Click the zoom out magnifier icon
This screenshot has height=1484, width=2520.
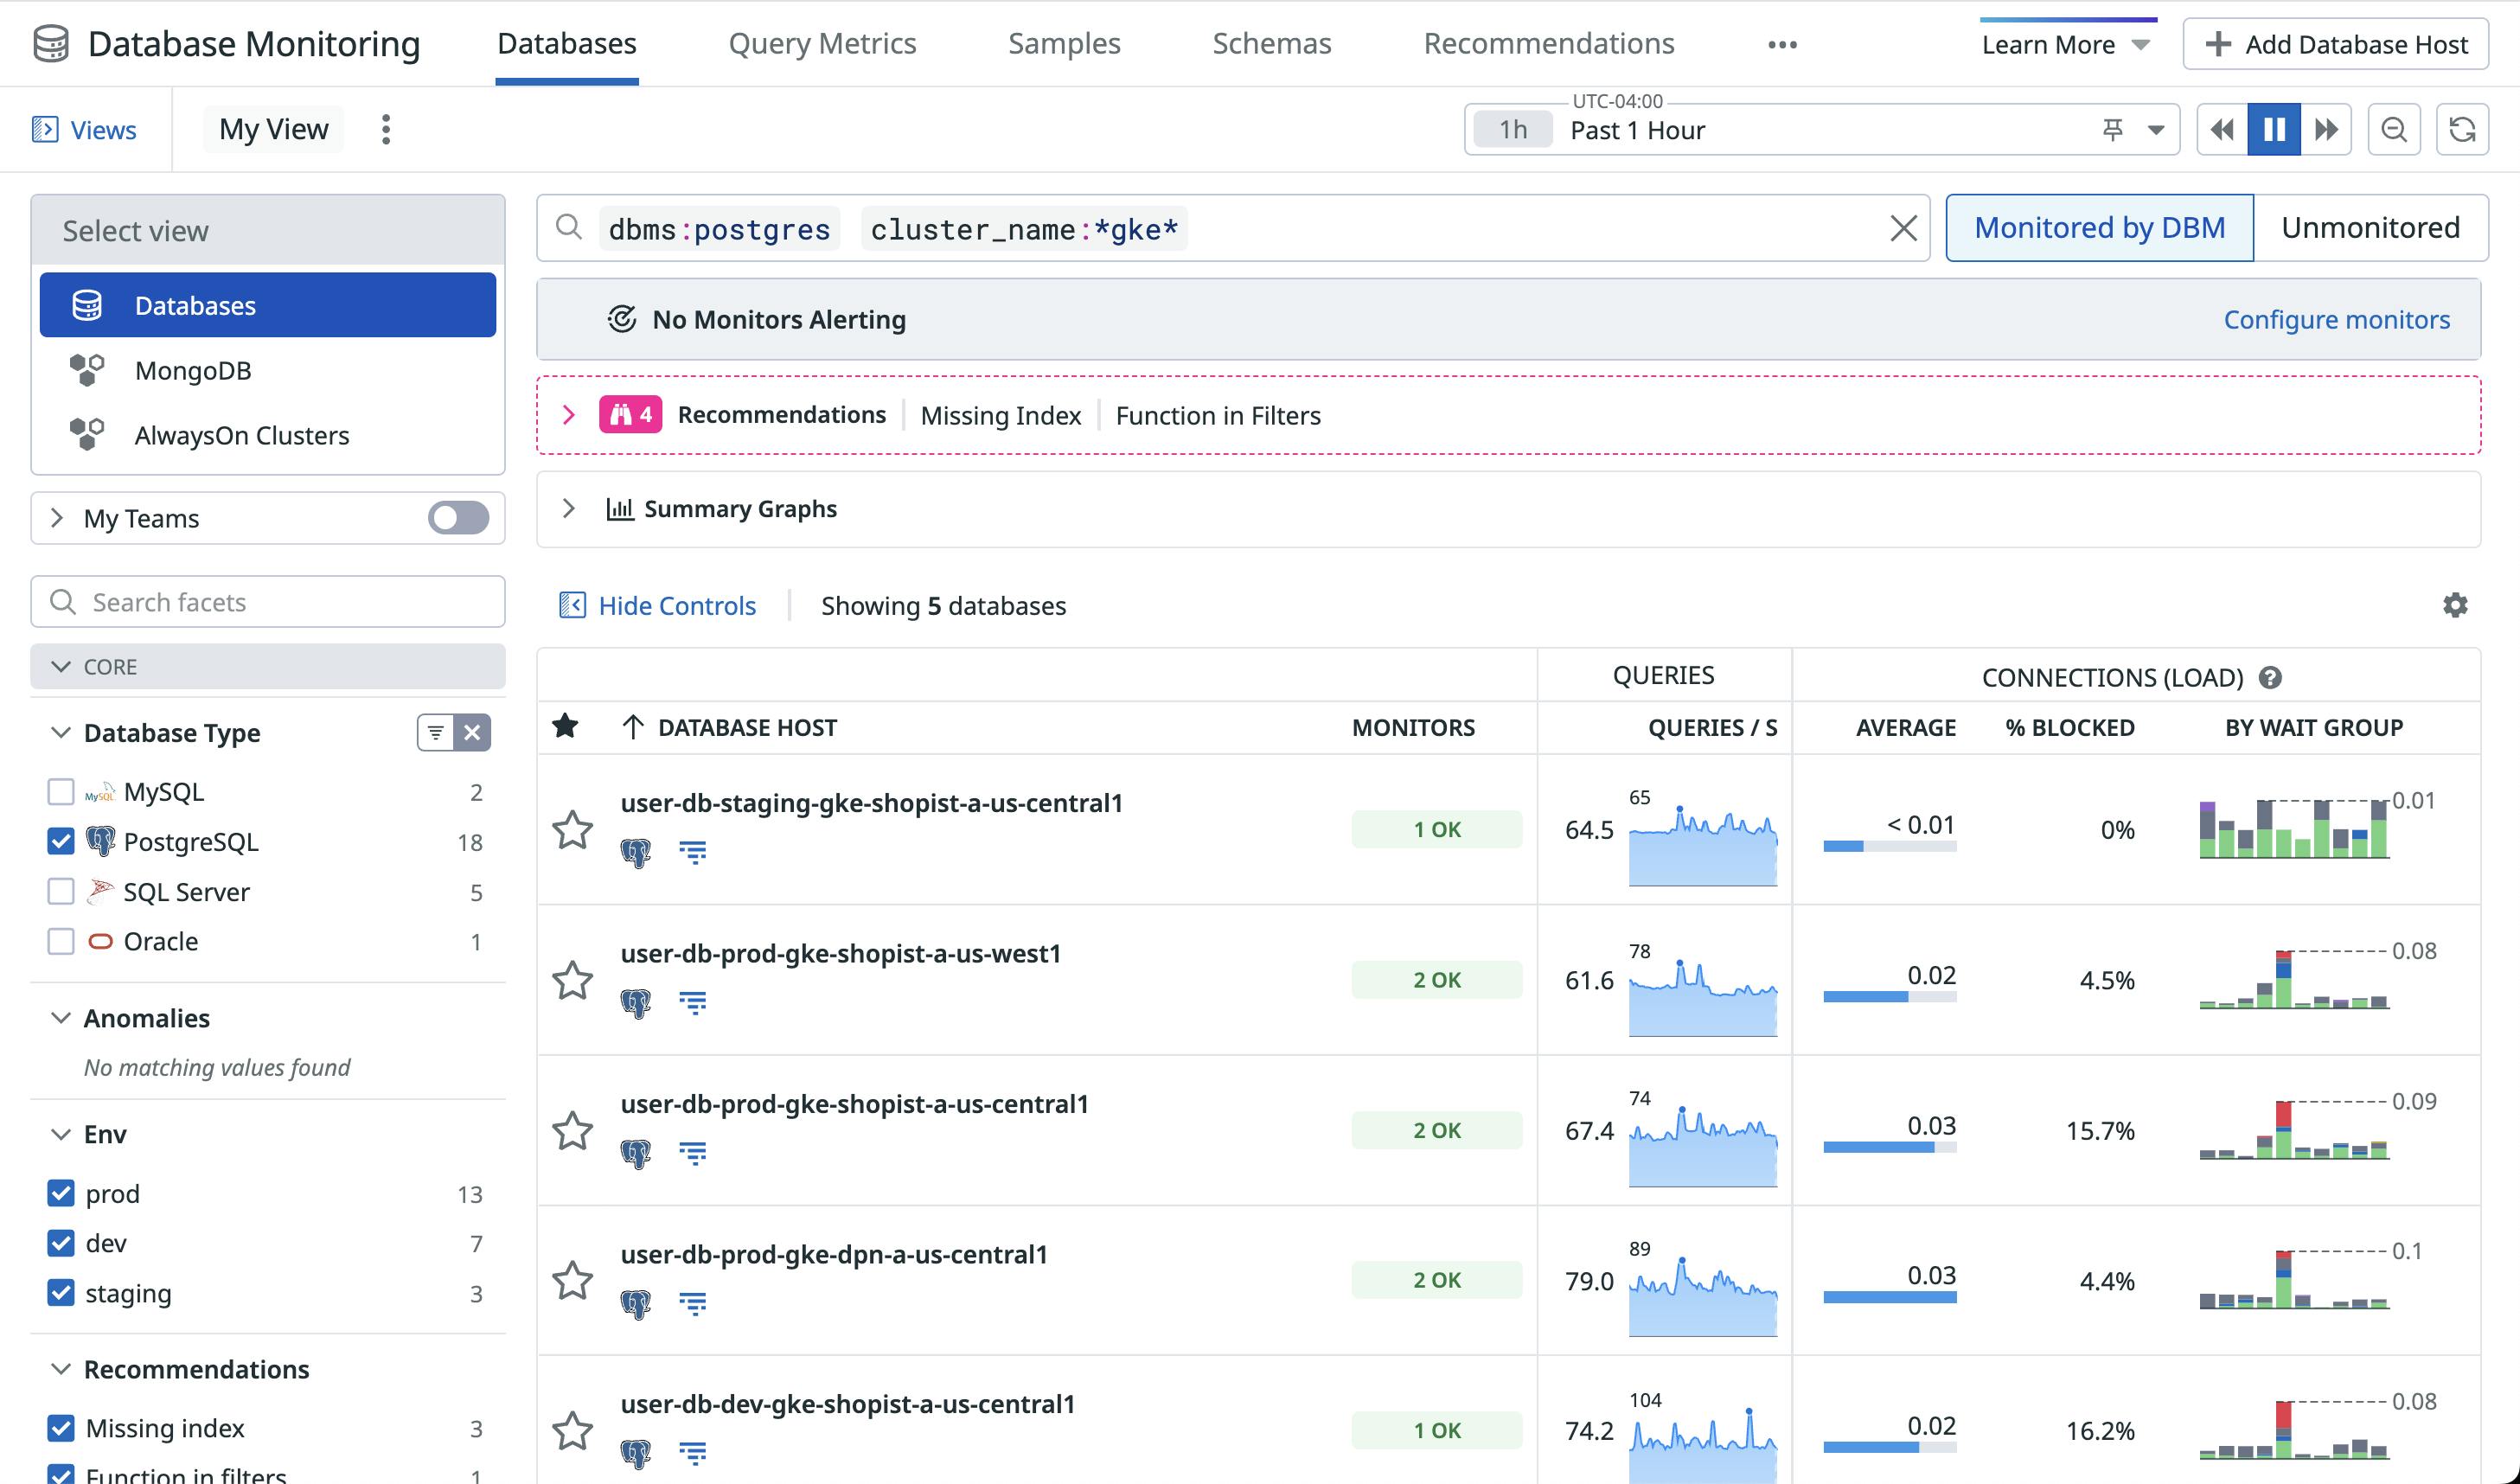pyautogui.click(x=2393, y=130)
